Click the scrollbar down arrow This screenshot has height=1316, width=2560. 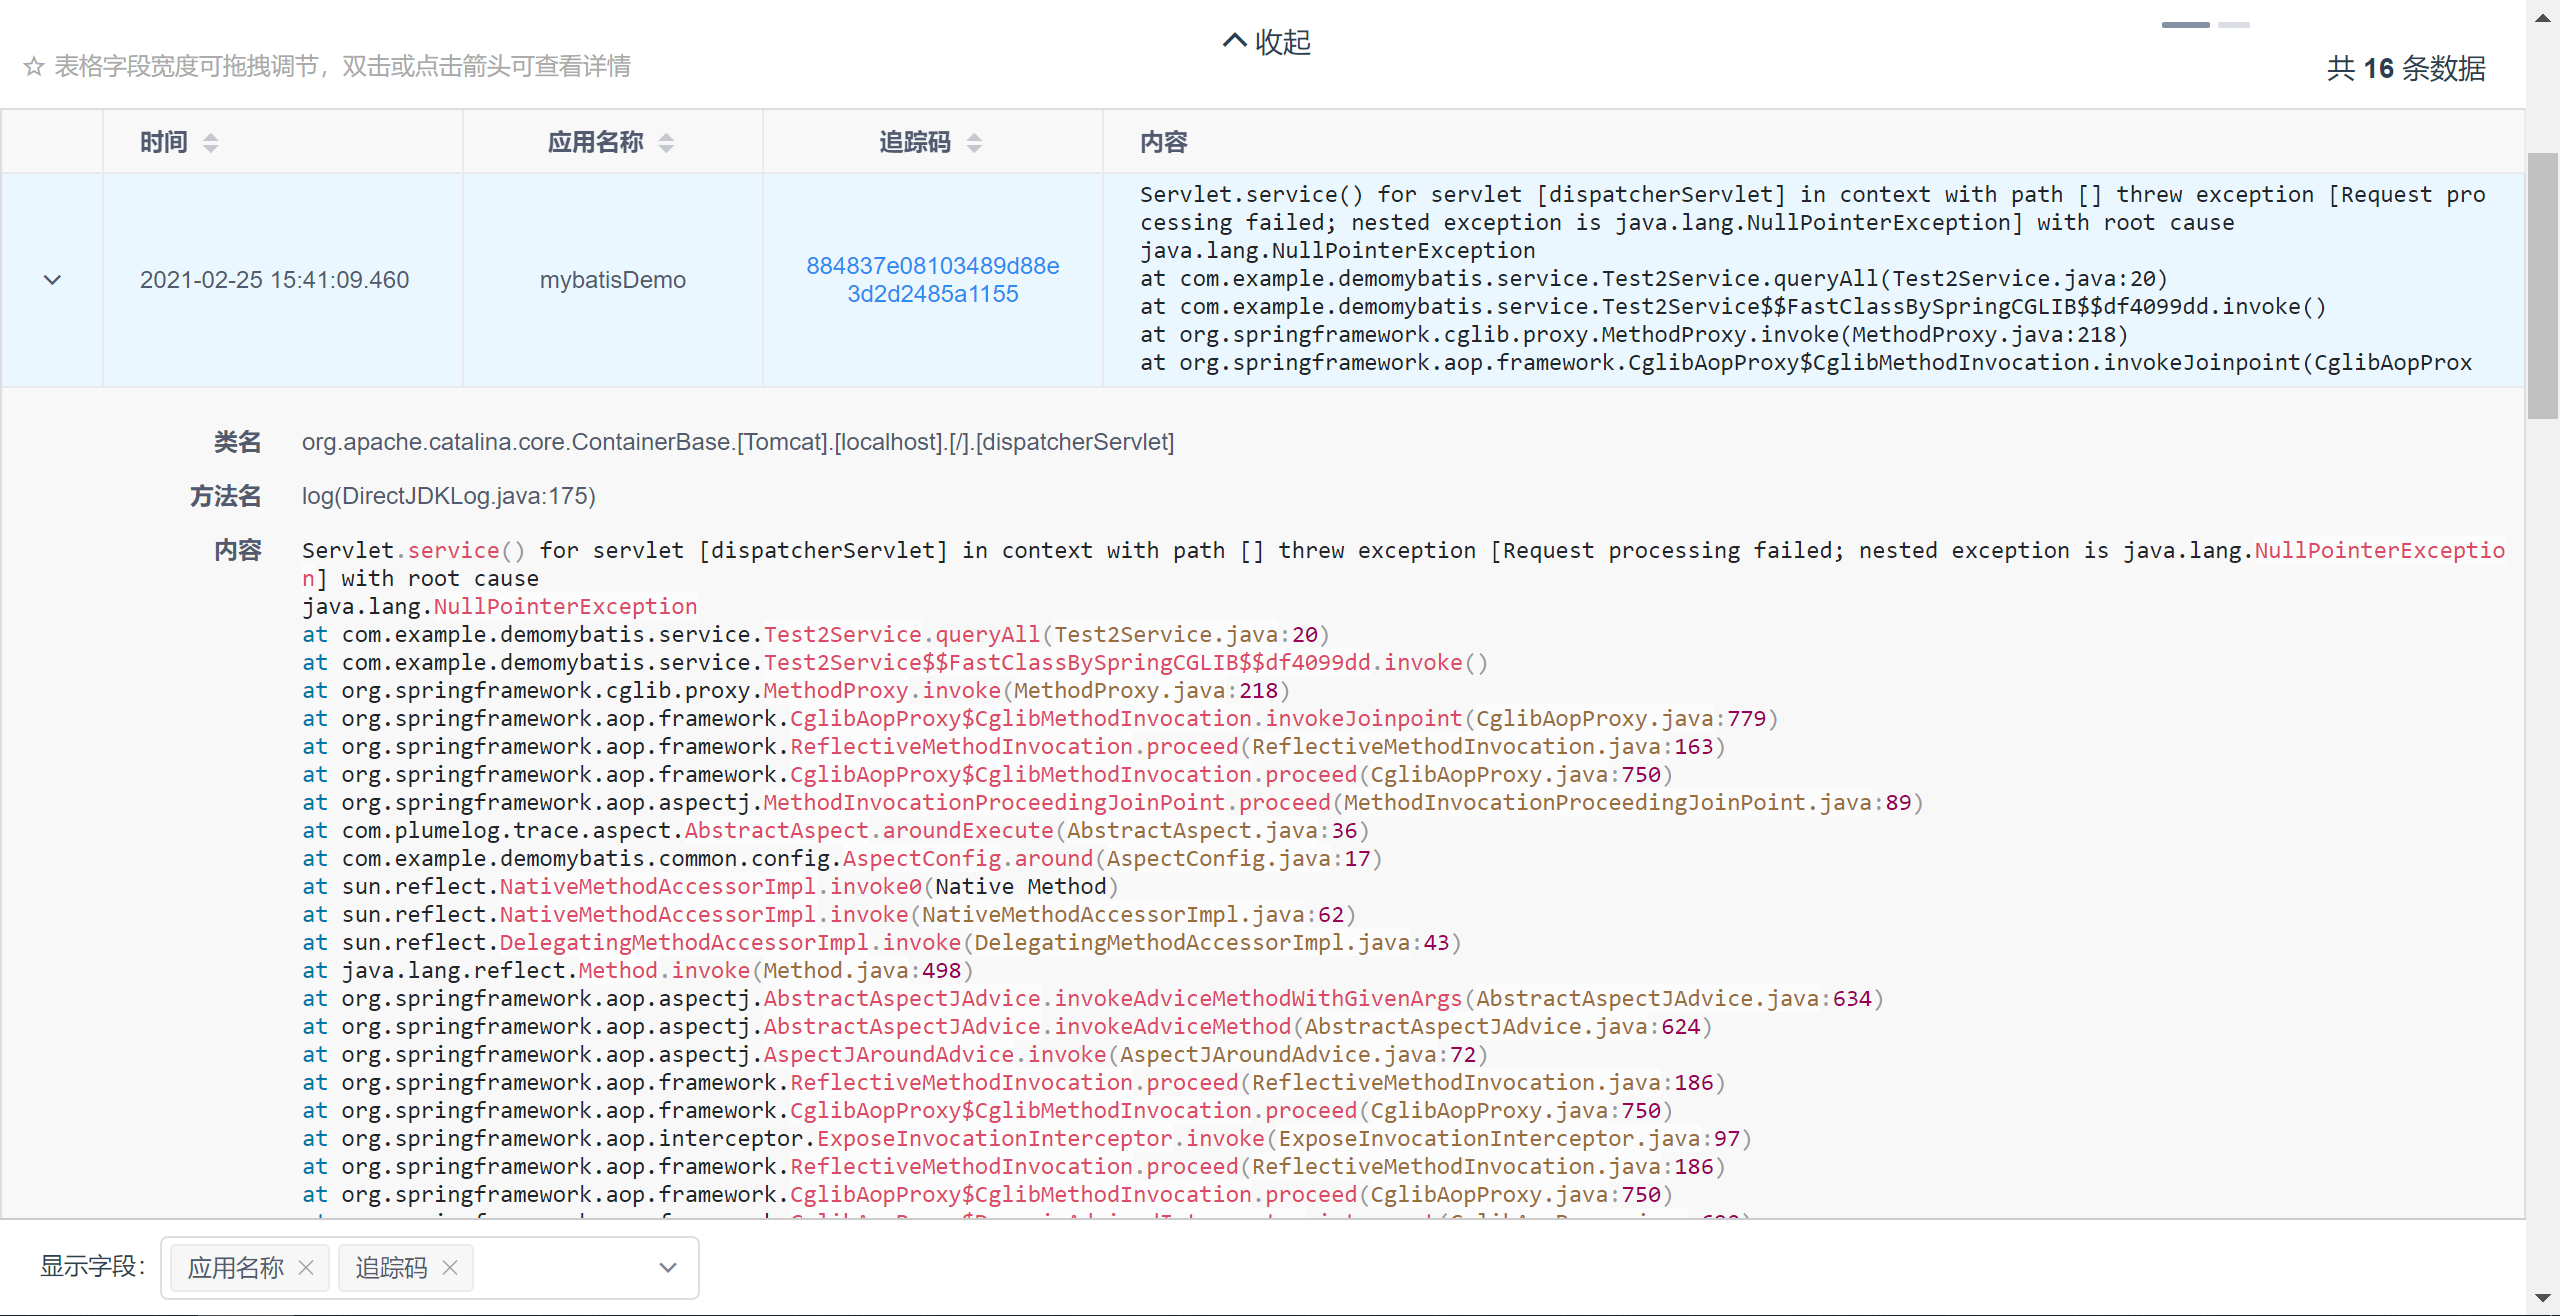pyautogui.click(x=2543, y=1298)
